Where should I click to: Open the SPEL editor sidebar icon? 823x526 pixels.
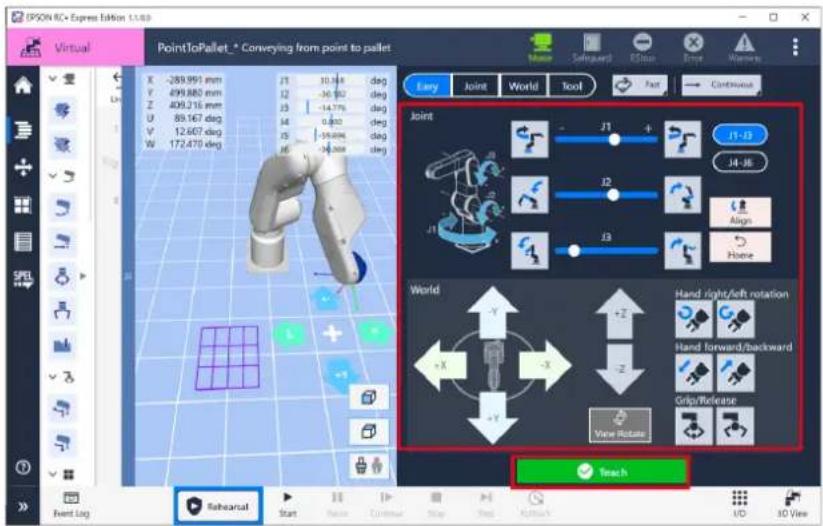tap(23, 279)
